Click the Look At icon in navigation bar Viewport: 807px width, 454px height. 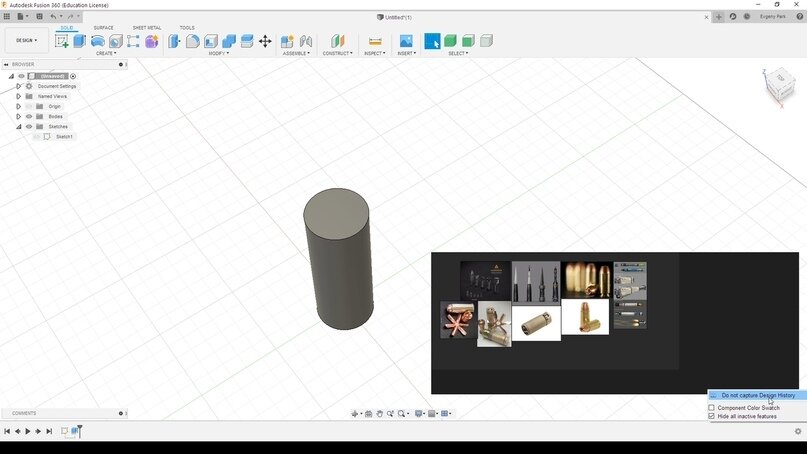(369, 413)
